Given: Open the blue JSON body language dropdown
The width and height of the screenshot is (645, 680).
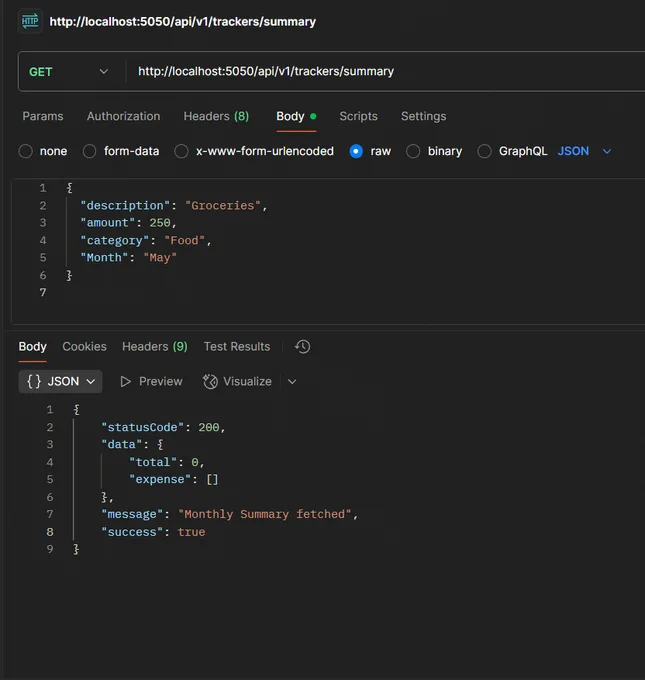Looking at the screenshot, I should (584, 151).
